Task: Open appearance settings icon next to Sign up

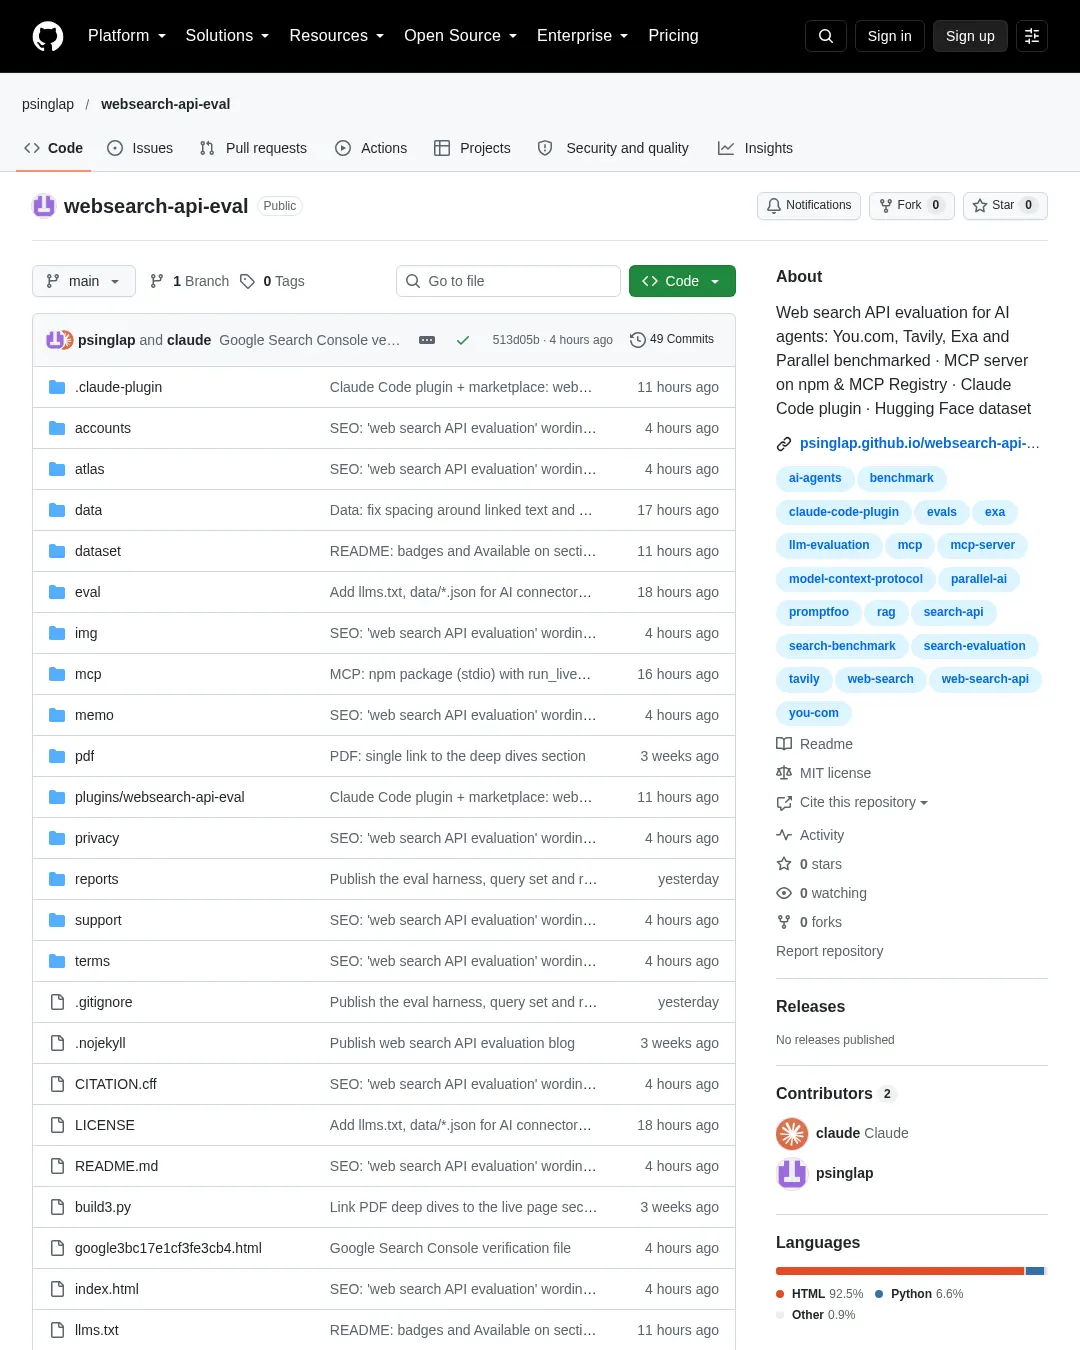Action: 1032,36
